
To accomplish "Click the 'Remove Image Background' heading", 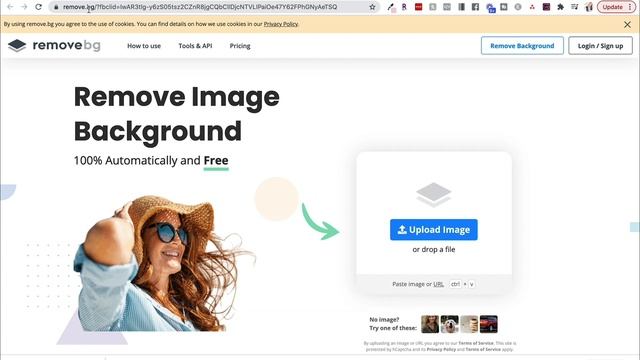I will (x=176, y=113).
